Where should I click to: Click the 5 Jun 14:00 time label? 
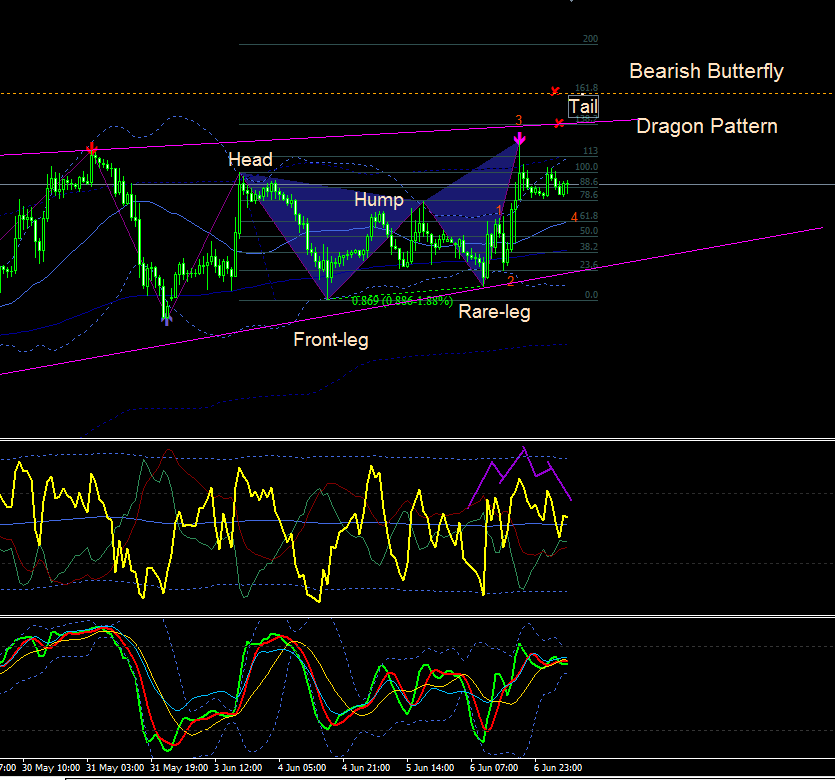pyautogui.click(x=430, y=768)
